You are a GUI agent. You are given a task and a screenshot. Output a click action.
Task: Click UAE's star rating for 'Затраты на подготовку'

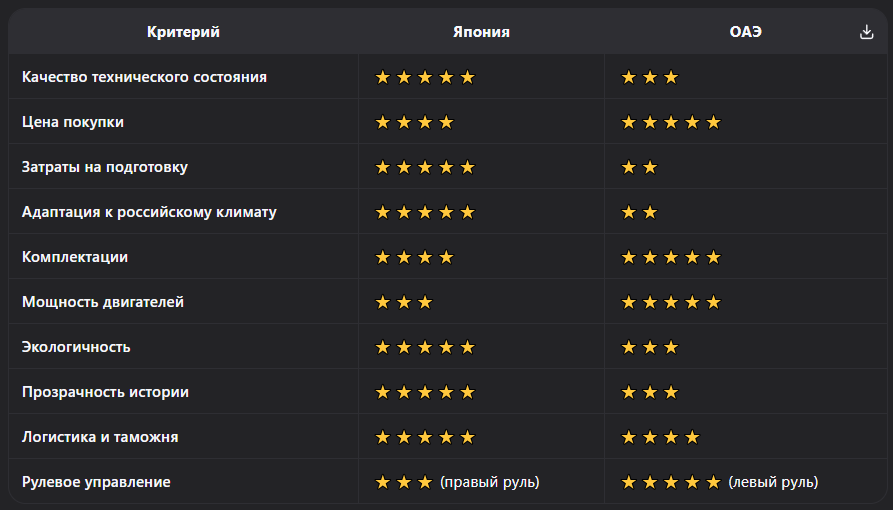639,167
